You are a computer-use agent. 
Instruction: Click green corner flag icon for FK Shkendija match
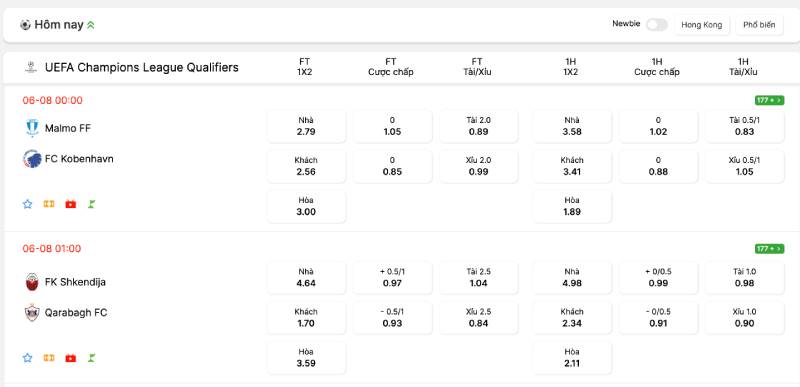[92, 358]
